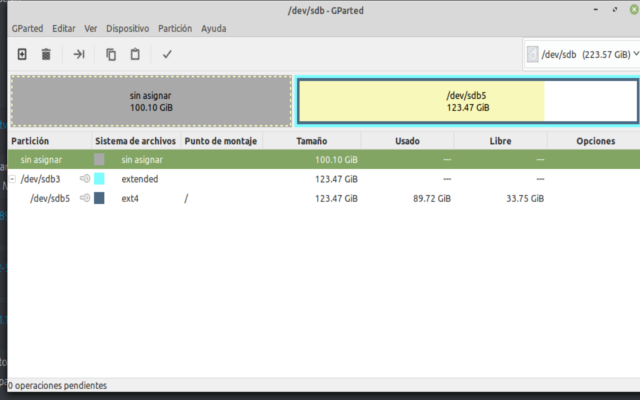The width and height of the screenshot is (640, 400).
Task: Maximize the GParted window
Action: pos(615,9)
